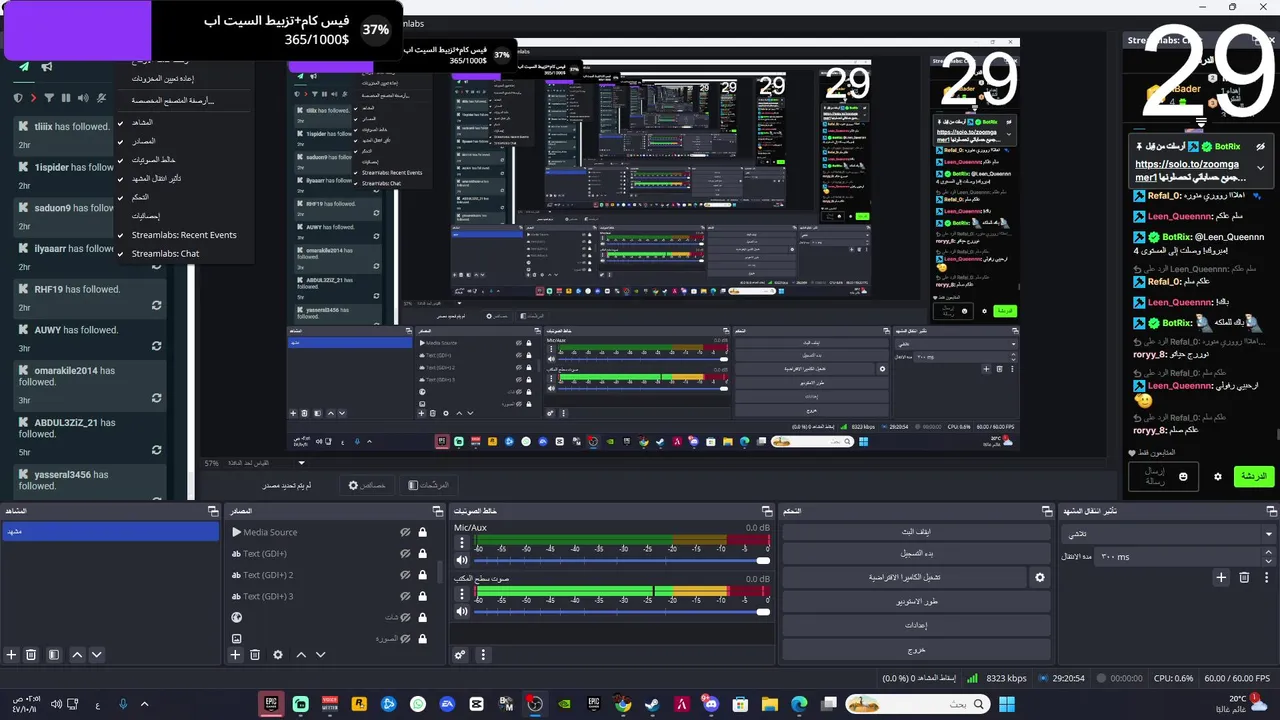Toggle visibility of Media Source
This screenshot has width=1280, height=720.
pos(406,533)
